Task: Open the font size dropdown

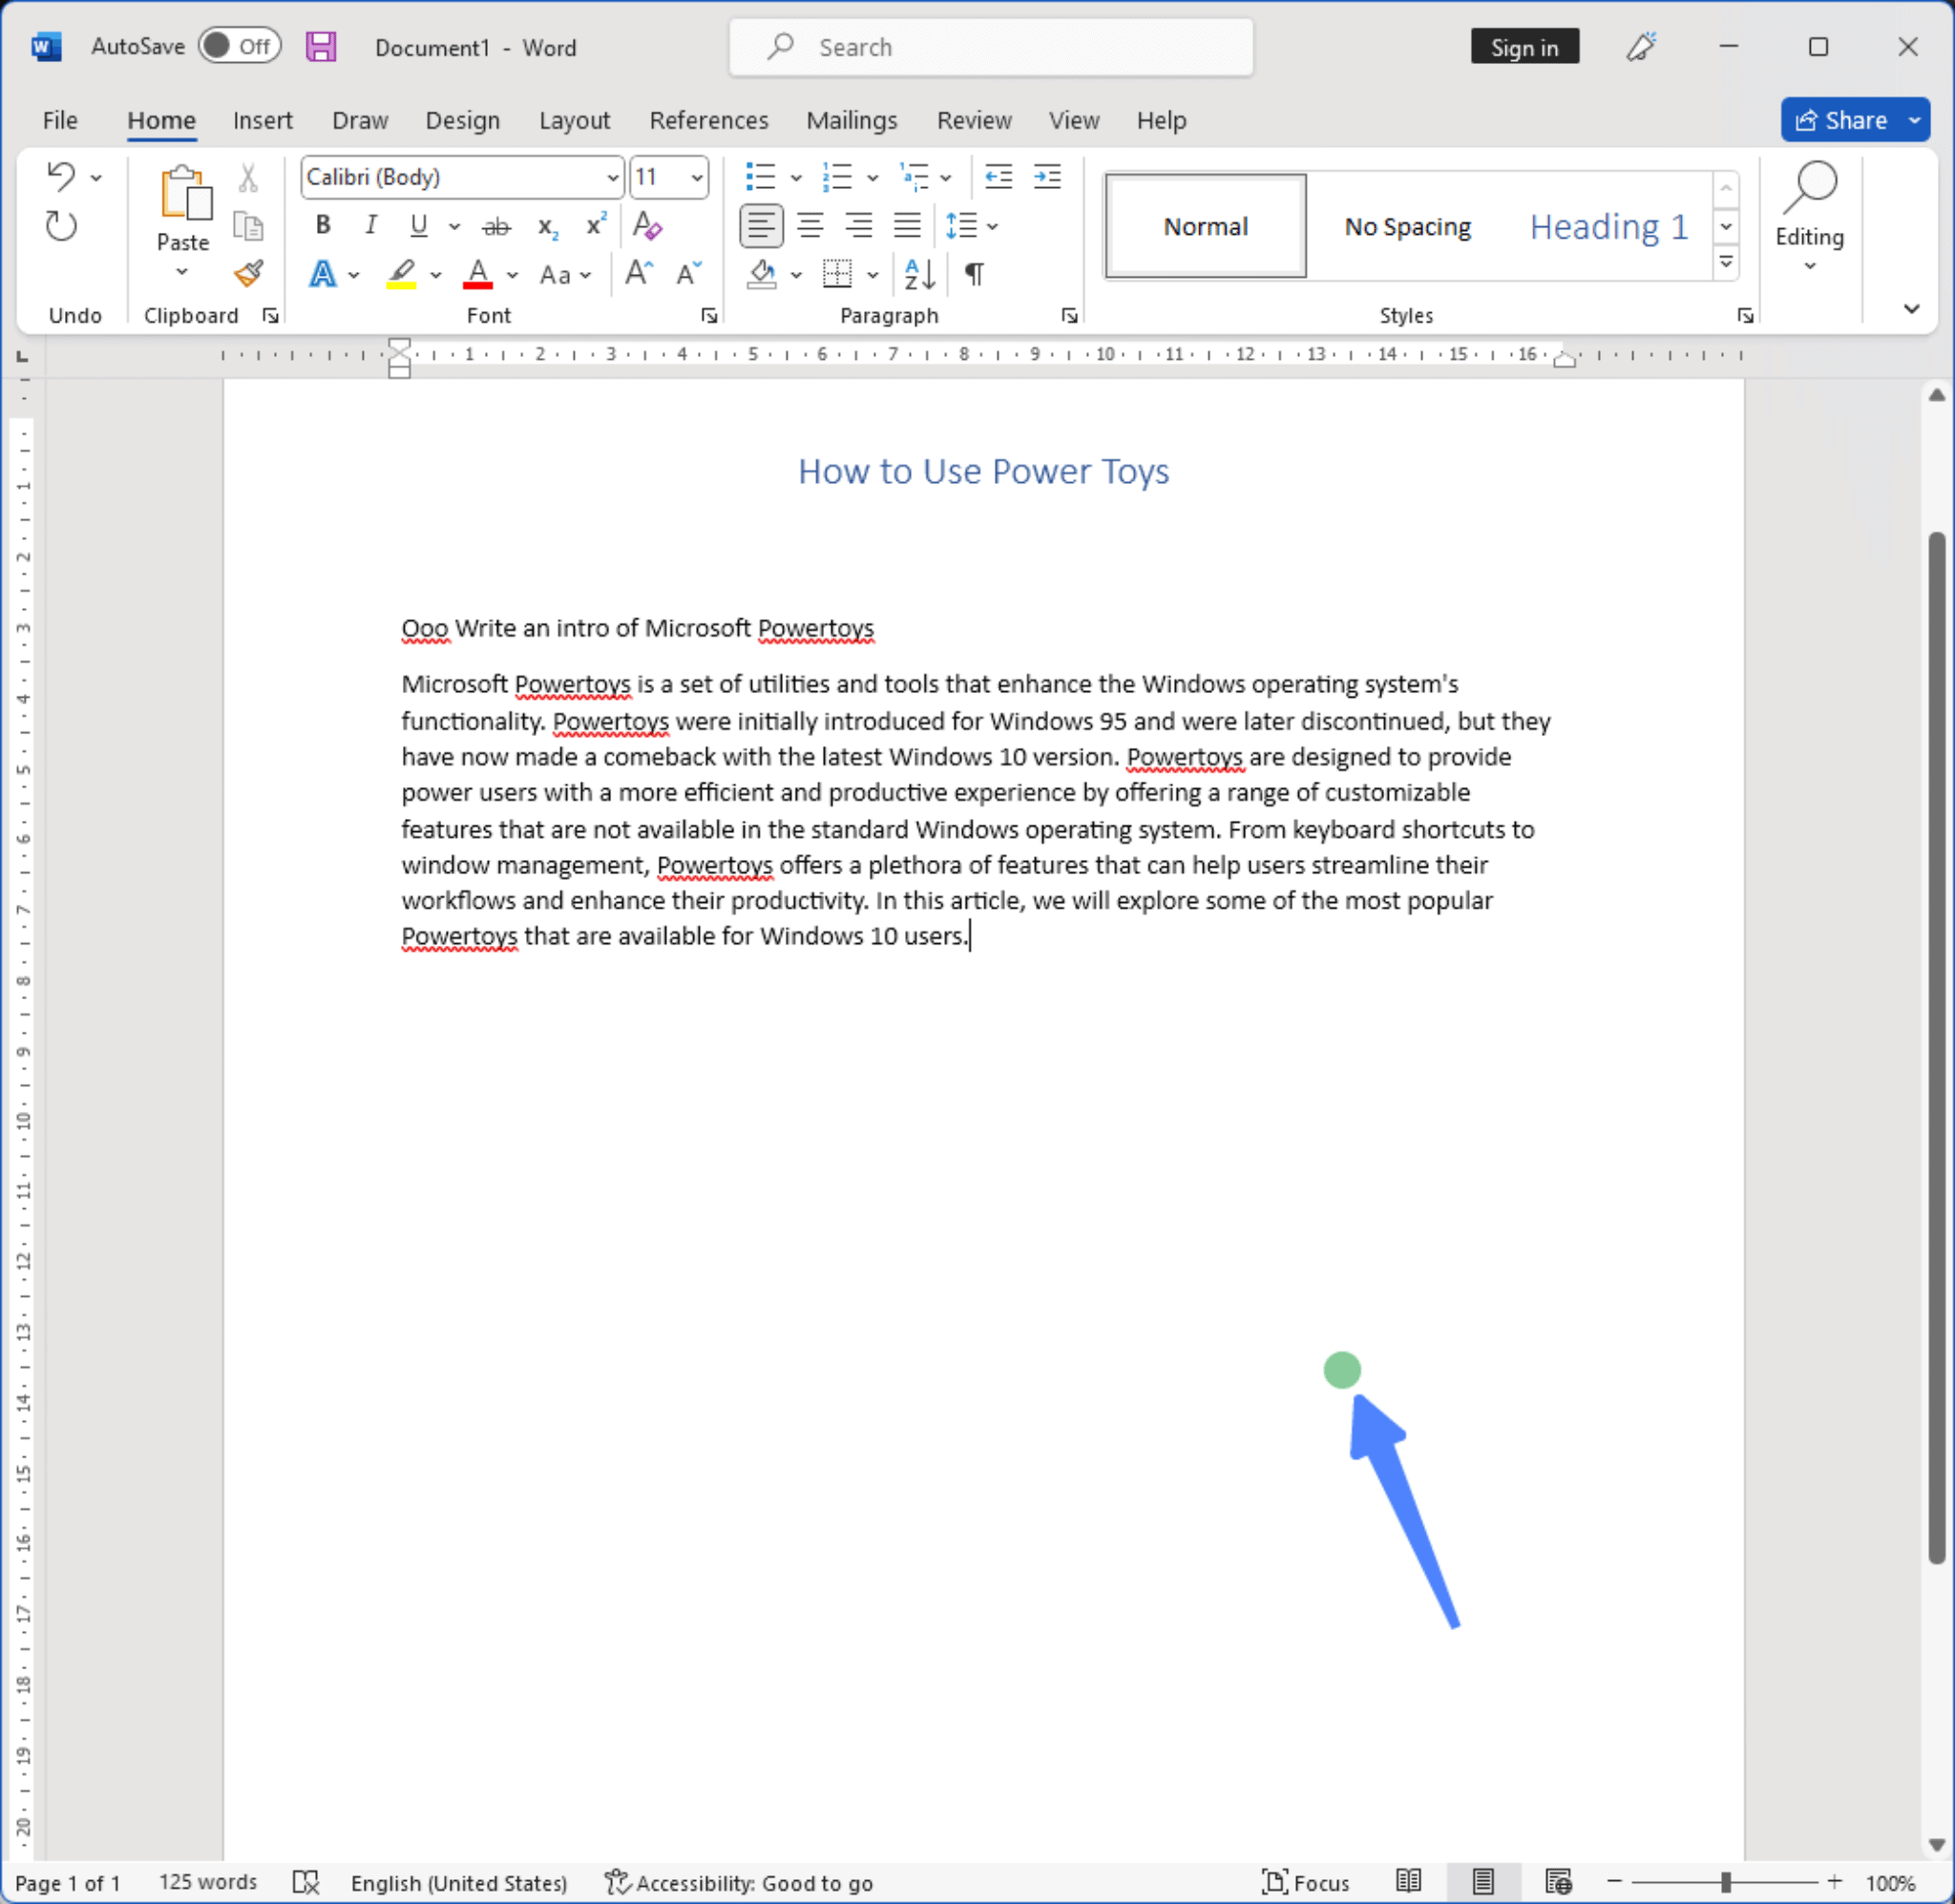Action: pyautogui.click(x=696, y=178)
